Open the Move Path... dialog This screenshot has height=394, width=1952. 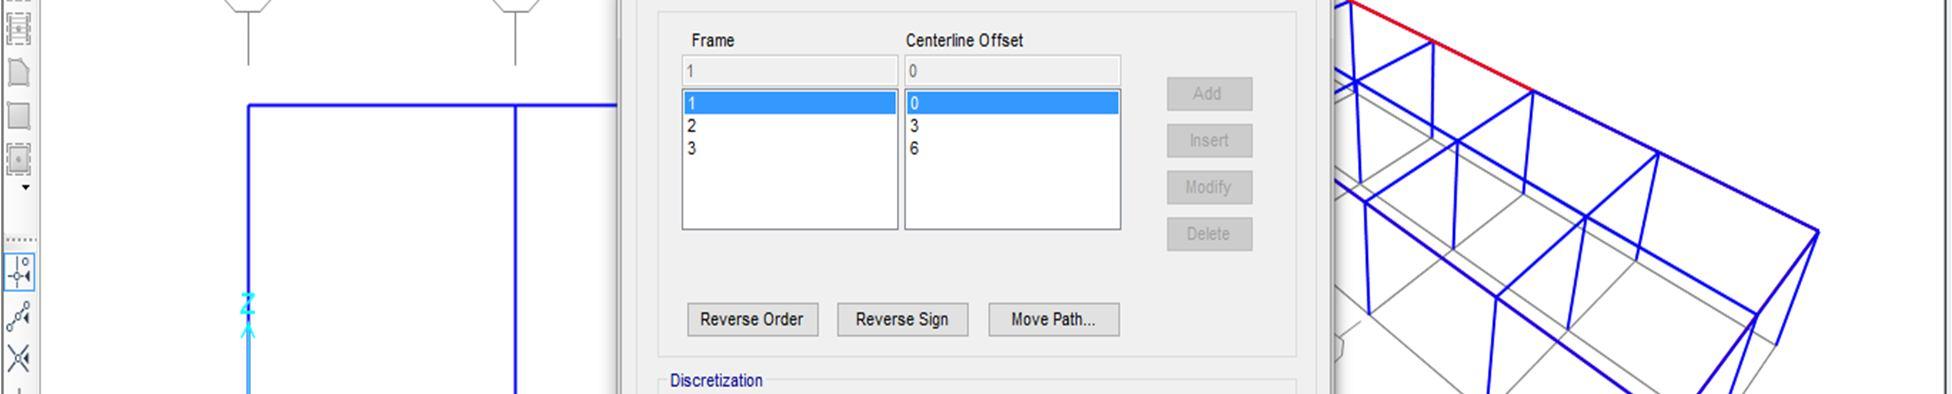[1053, 320]
